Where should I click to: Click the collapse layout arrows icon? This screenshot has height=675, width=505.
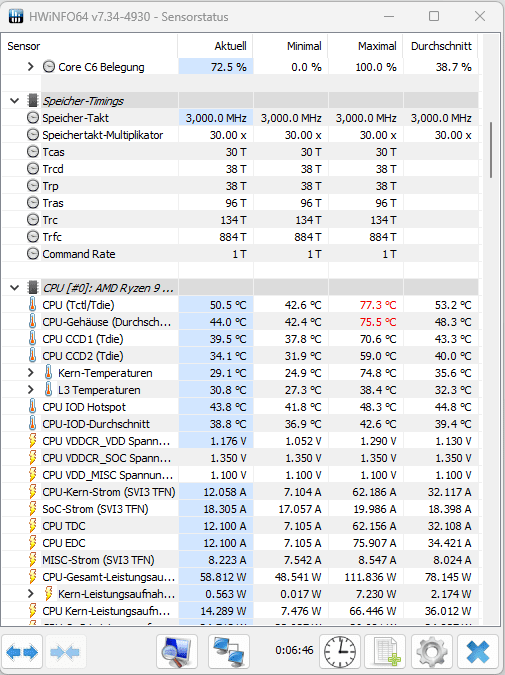tap(65, 653)
